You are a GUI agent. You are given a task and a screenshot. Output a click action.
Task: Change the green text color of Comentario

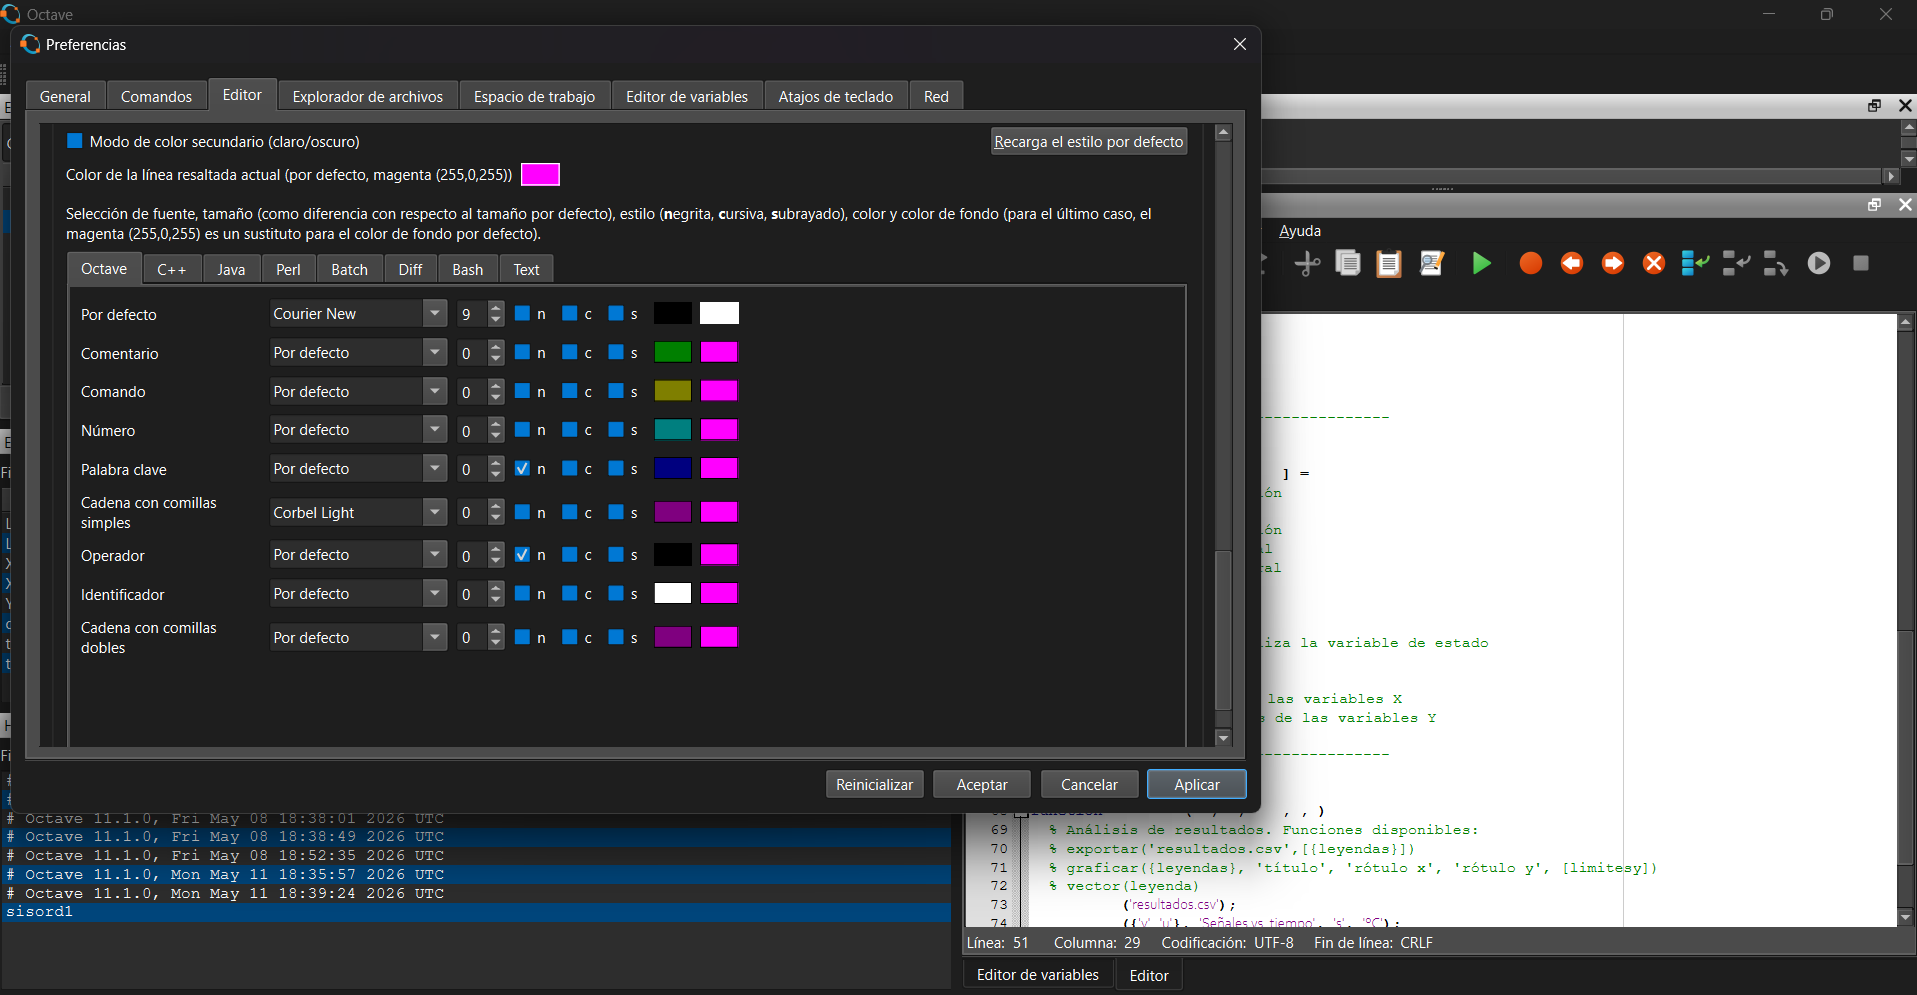click(673, 352)
